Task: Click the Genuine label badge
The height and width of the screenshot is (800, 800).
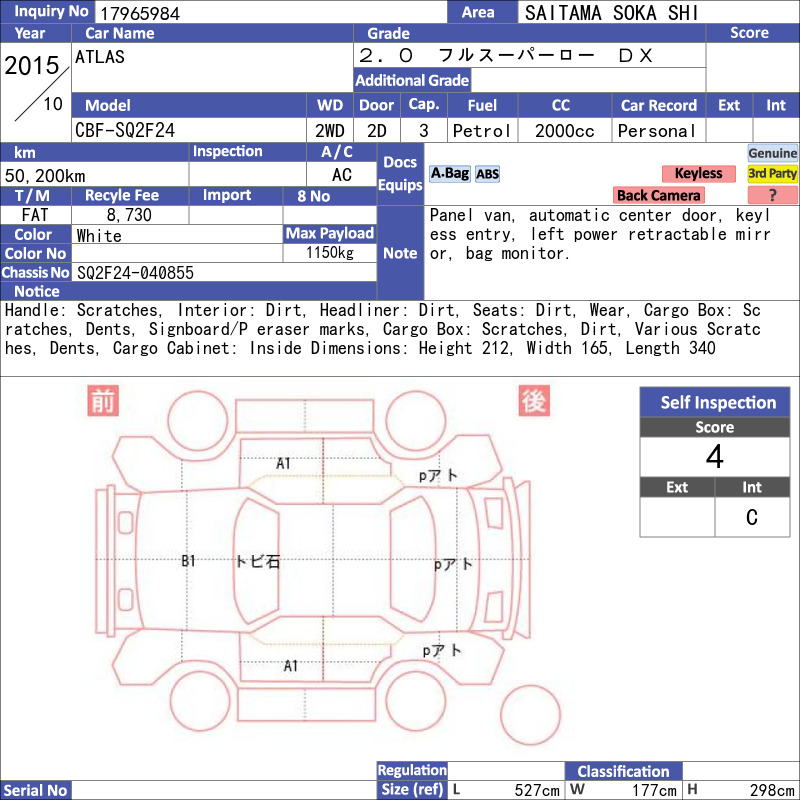Action: point(772,153)
